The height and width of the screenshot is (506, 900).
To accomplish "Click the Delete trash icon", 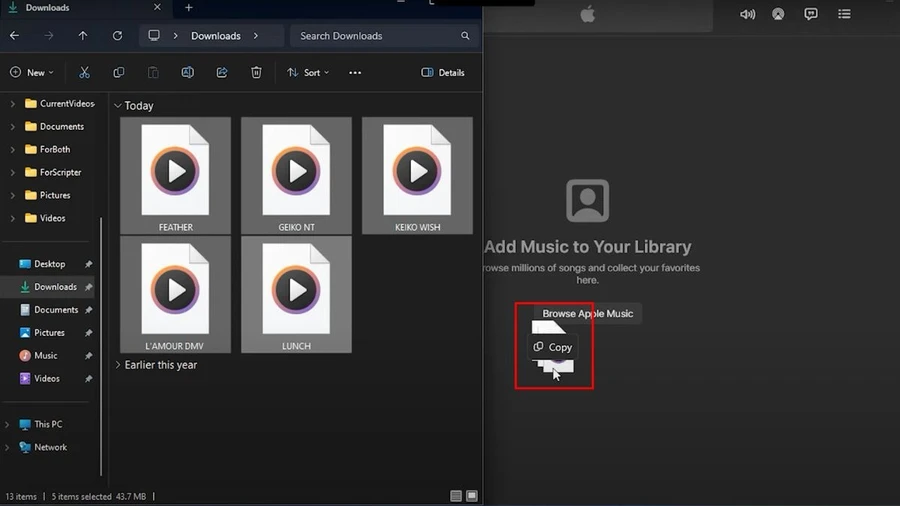I will click(257, 72).
